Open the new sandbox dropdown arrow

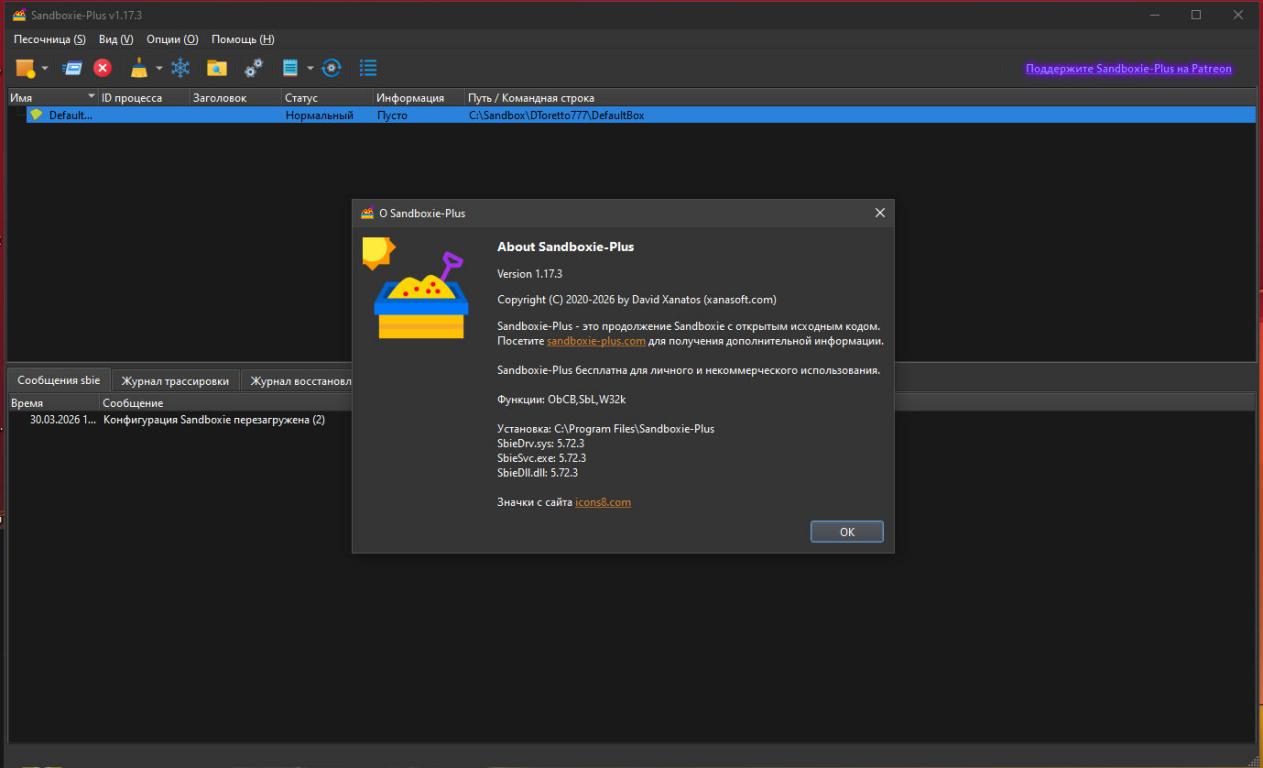click(45, 69)
